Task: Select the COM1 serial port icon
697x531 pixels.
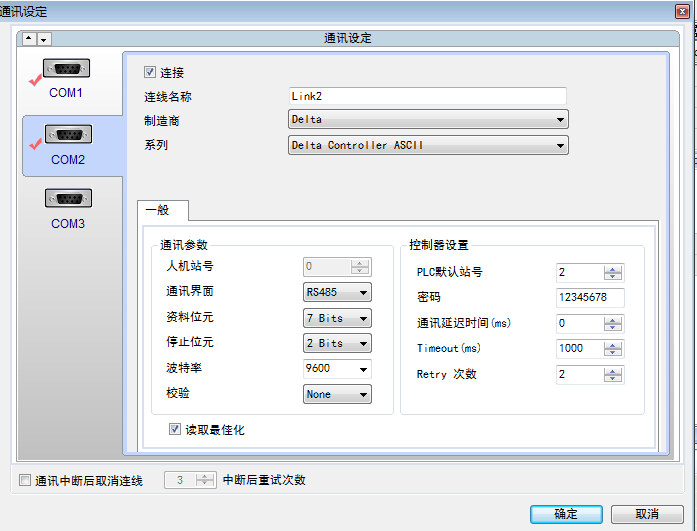Action: (x=66, y=69)
